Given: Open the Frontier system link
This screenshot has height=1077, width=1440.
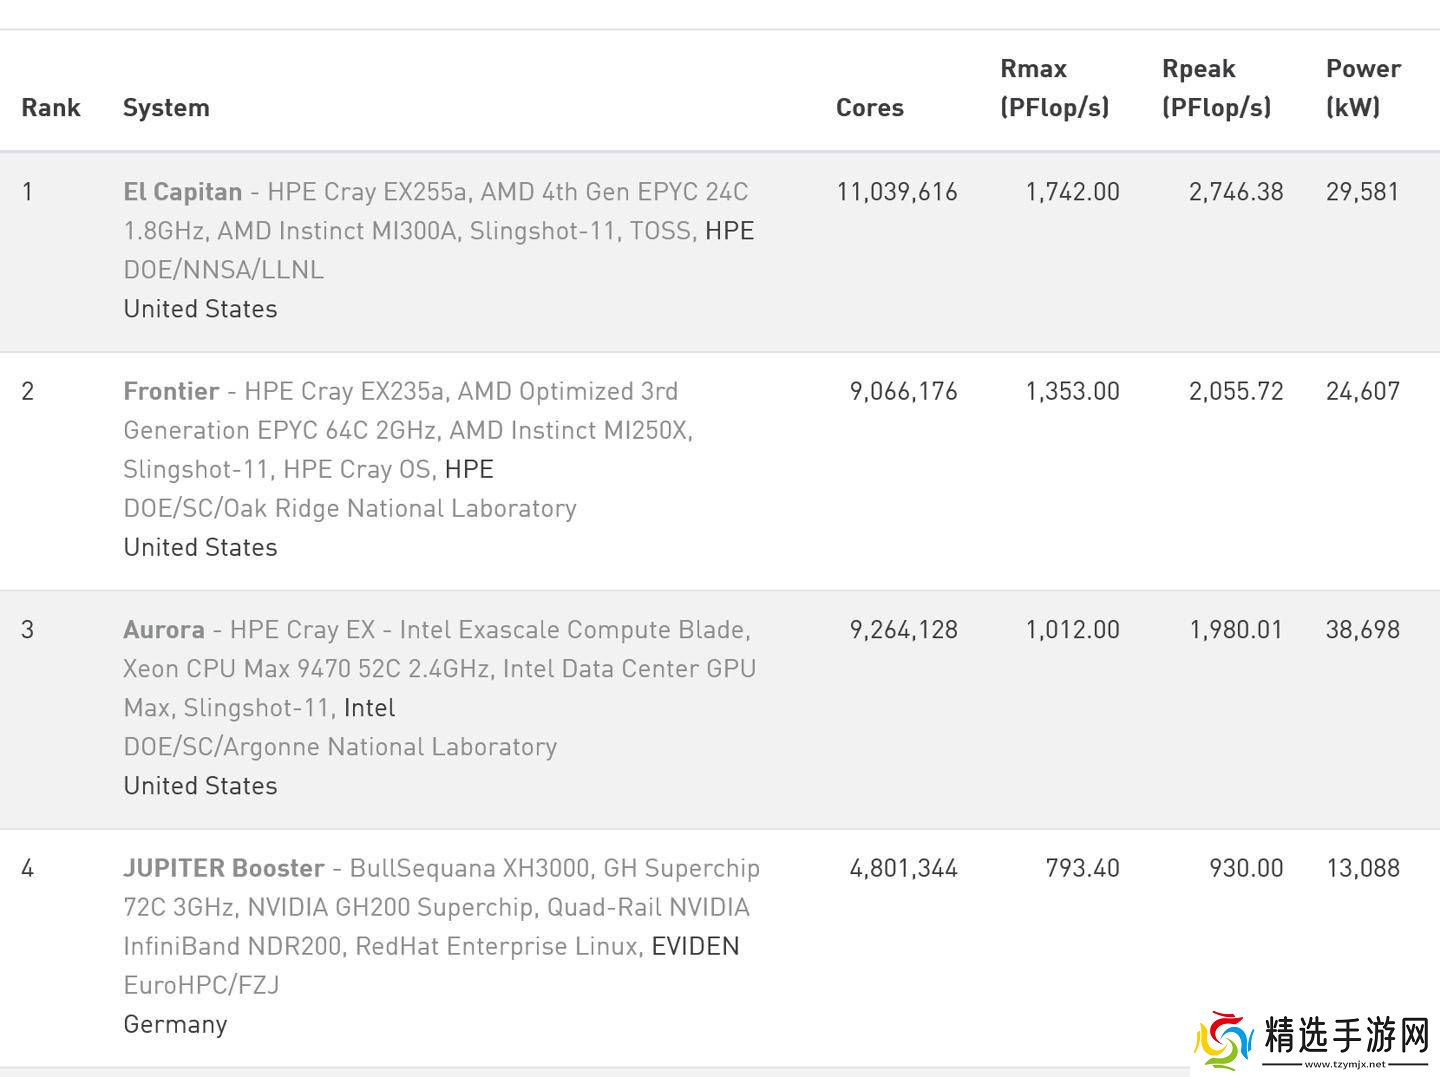Looking at the screenshot, I should click(x=171, y=391).
